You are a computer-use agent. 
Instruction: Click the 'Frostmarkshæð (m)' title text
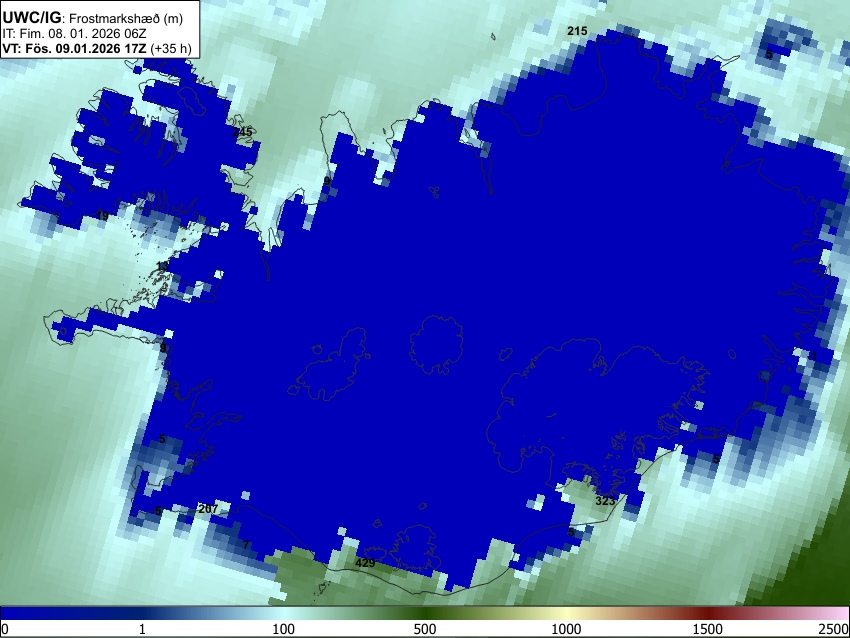point(126,18)
